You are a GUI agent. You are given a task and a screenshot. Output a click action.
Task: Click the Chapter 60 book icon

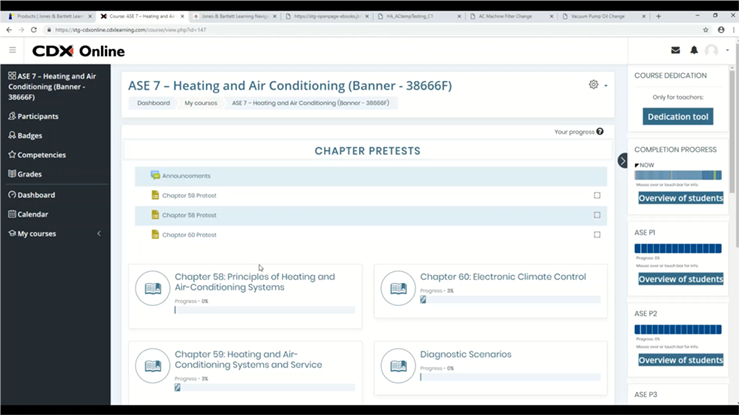[398, 288]
